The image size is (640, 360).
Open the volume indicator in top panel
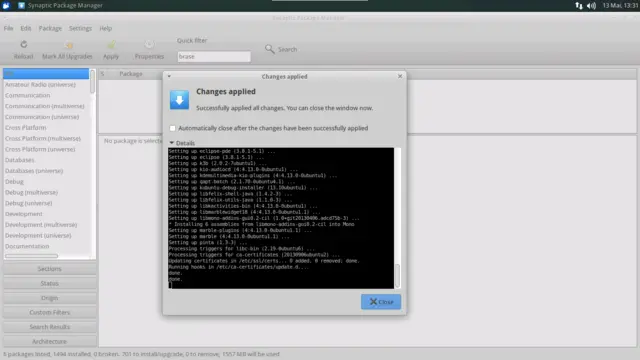click(x=591, y=6)
